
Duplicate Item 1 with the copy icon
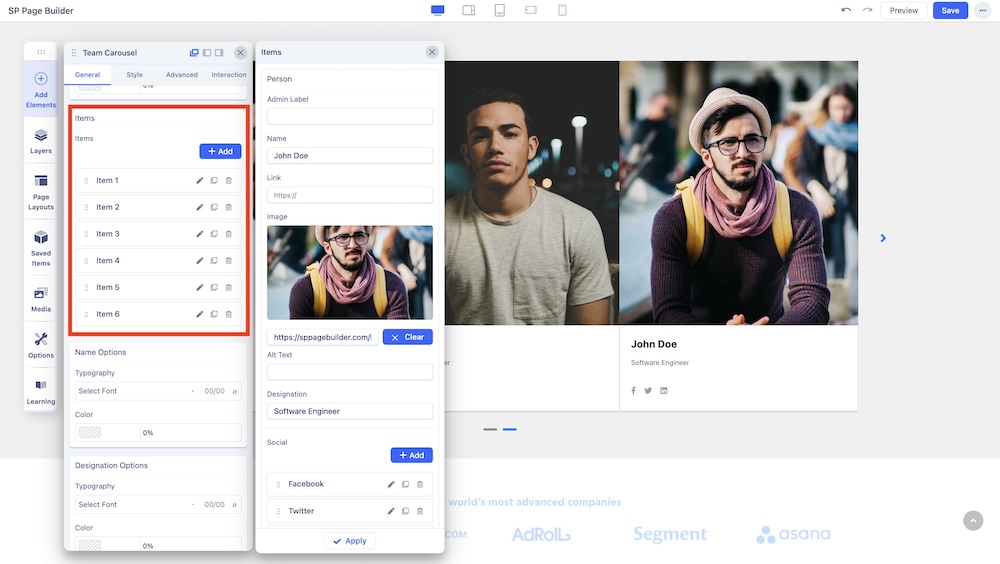coord(214,181)
